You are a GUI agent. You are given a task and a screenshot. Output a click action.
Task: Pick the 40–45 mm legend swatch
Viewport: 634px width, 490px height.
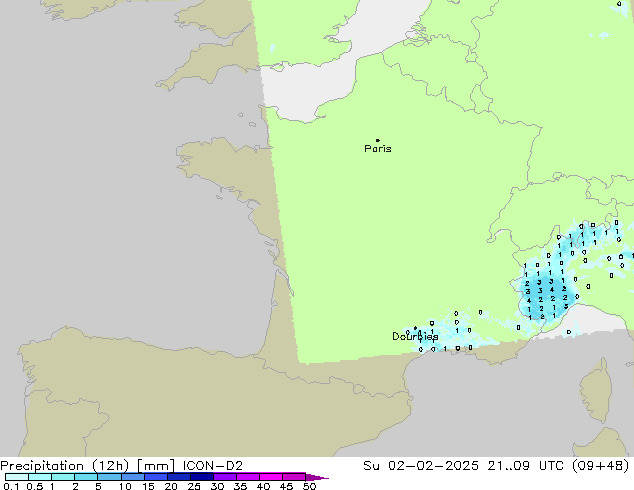coord(270,477)
